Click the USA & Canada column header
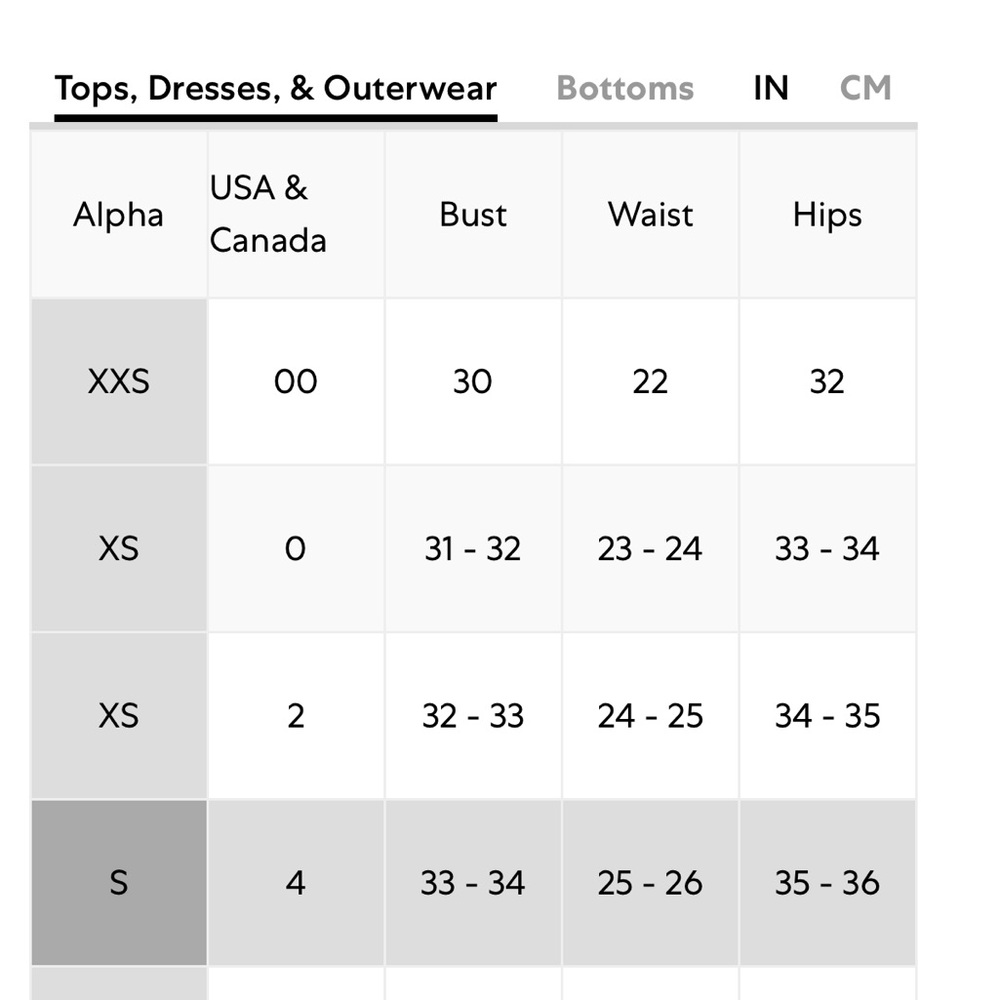Screen dimensions: 1000x1000 coord(268,215)
